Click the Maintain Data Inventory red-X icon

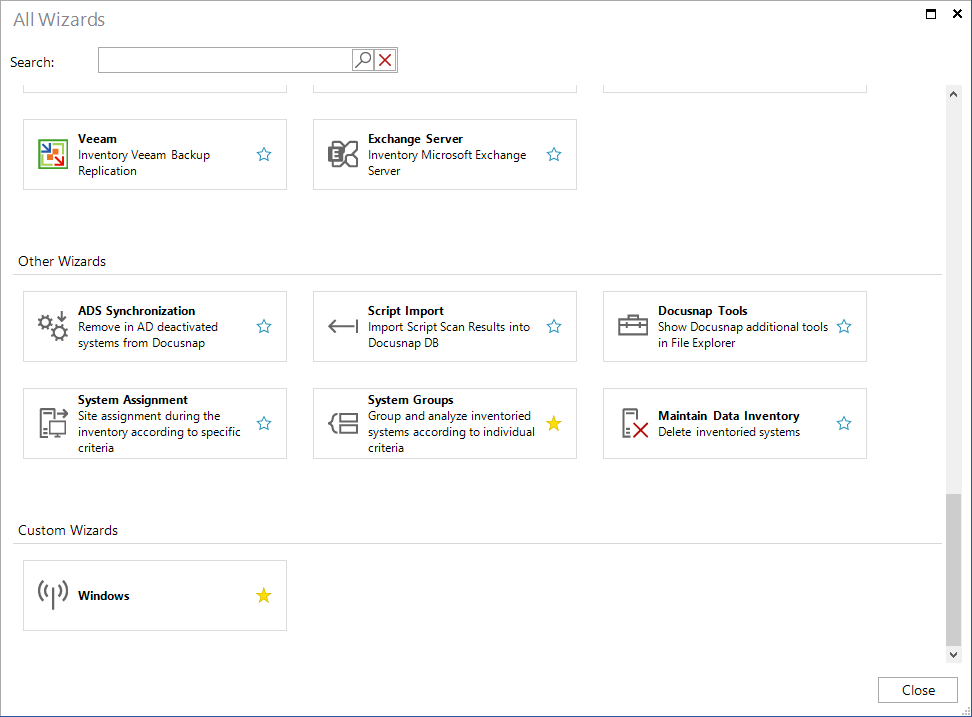tap(631, 423)
